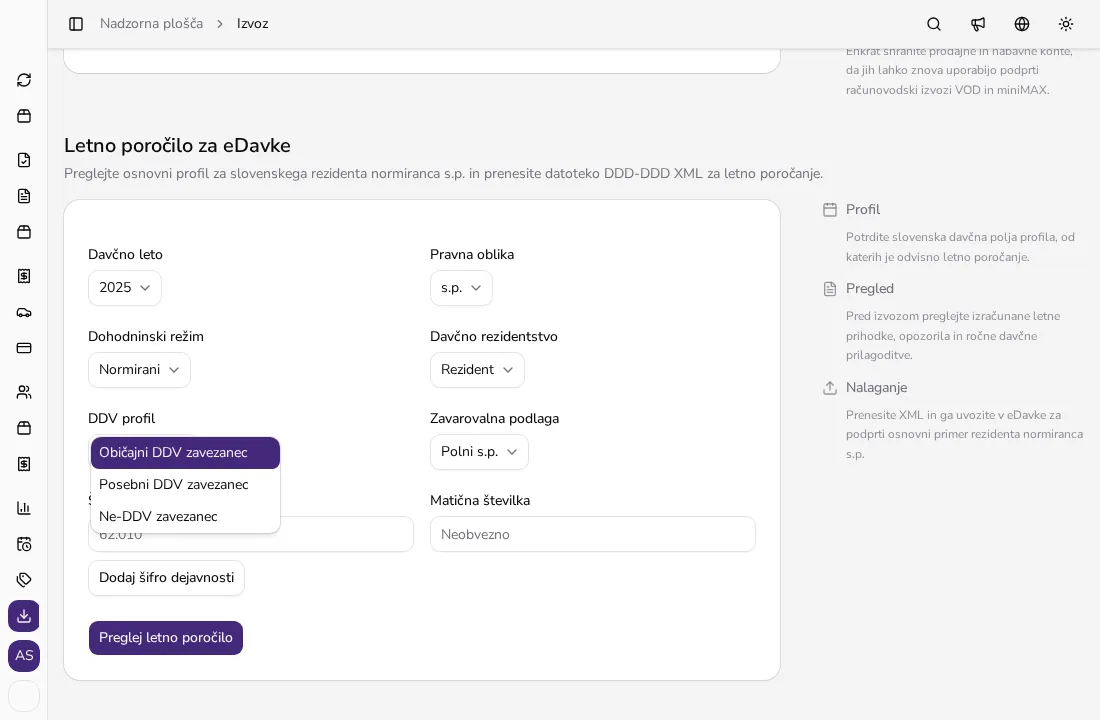Click the Izvoz breadcrumb
Viewport: 1100px width, 720px height.
pos(253,24)
